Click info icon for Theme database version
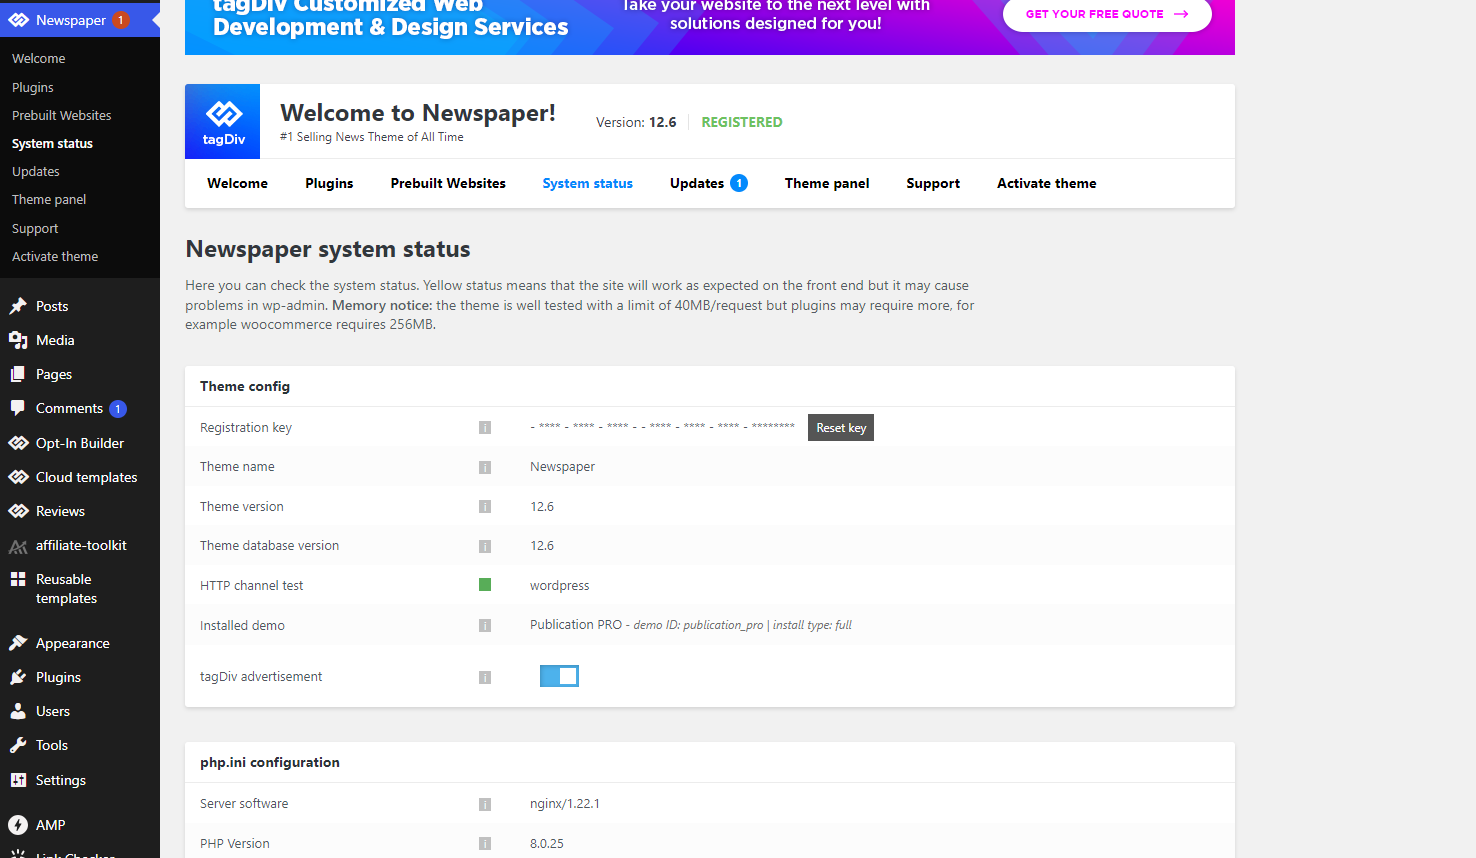The image size is (1476, 858). (485, 546)
